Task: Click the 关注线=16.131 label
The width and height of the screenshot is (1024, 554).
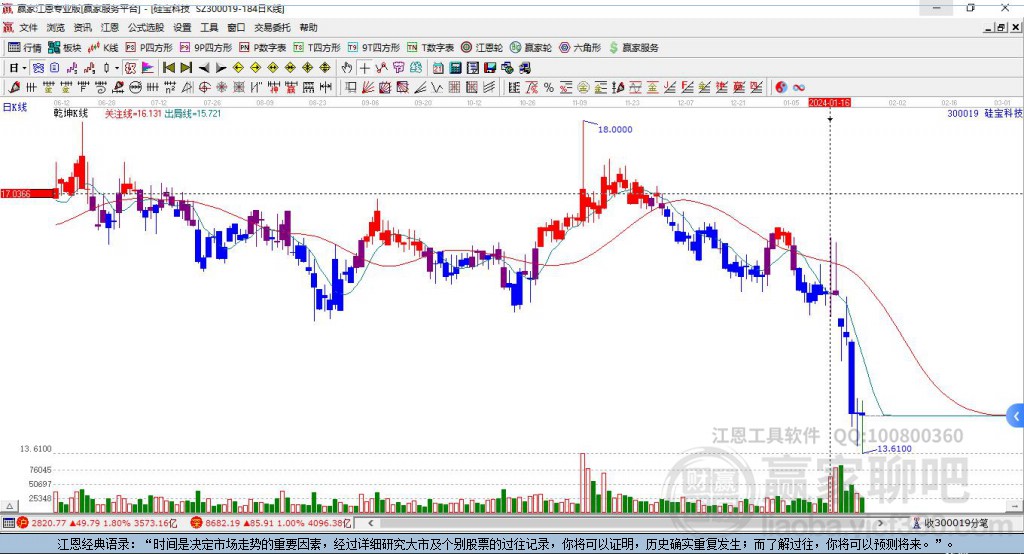Action: coord(133,113)
